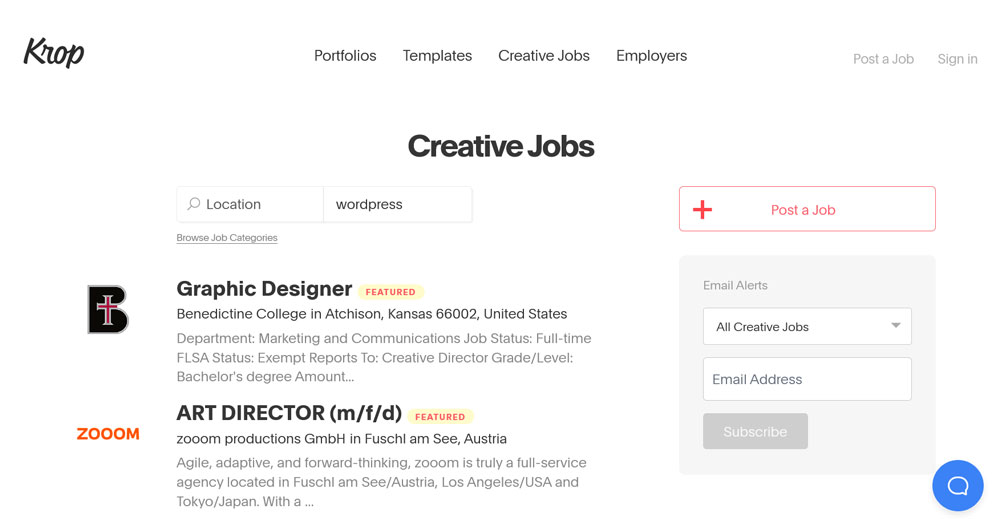Click the search magnifier icon
Image resolution: width=1000 pixels, height=519 pixels.
point(194,204)
